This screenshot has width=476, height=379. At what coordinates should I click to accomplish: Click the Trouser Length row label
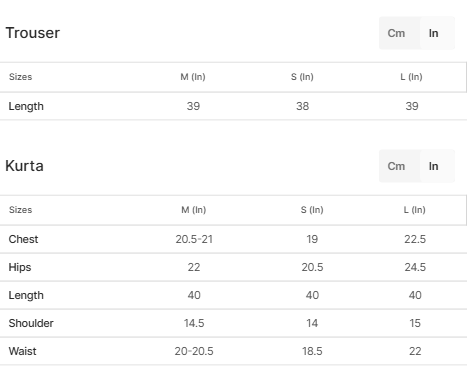[x=26, y=106]
